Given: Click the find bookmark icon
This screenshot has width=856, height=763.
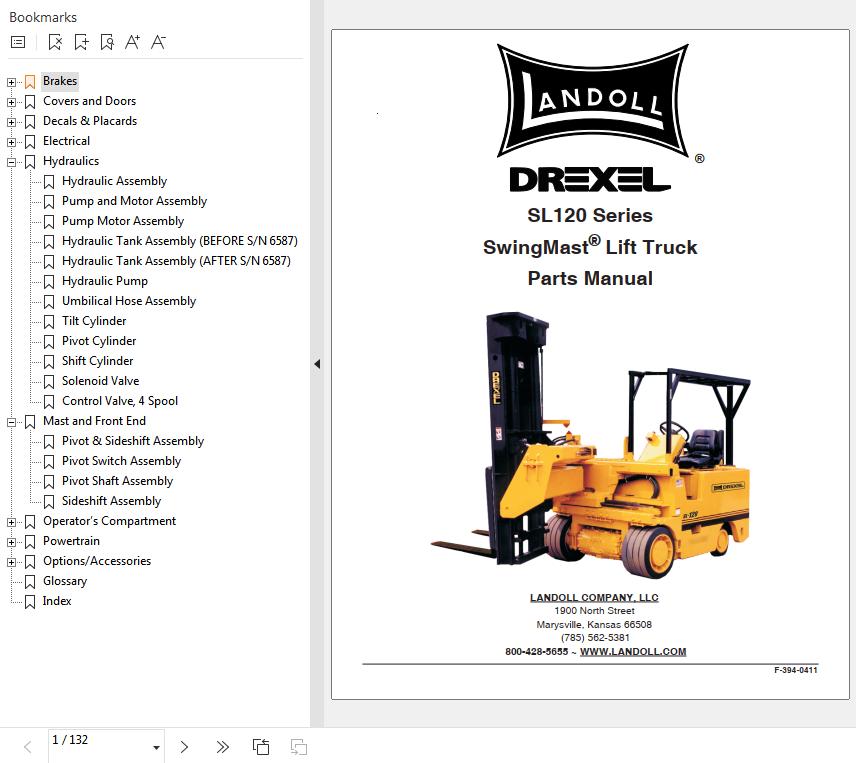Looking at the screenshot, I should pos(107,42).
